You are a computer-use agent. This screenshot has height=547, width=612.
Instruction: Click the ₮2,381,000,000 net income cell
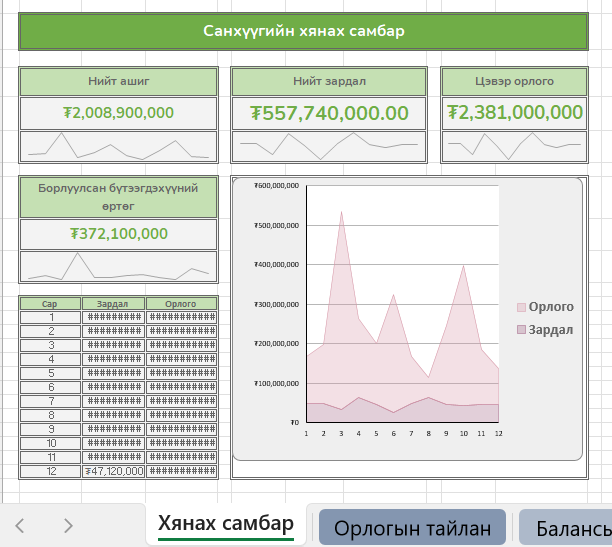click(514, 113)
